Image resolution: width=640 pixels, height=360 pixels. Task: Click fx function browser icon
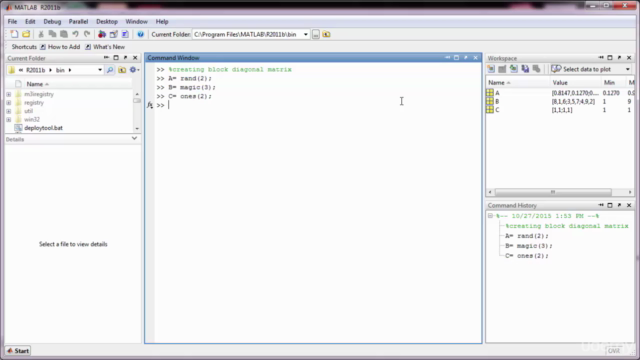coord(150,105)
